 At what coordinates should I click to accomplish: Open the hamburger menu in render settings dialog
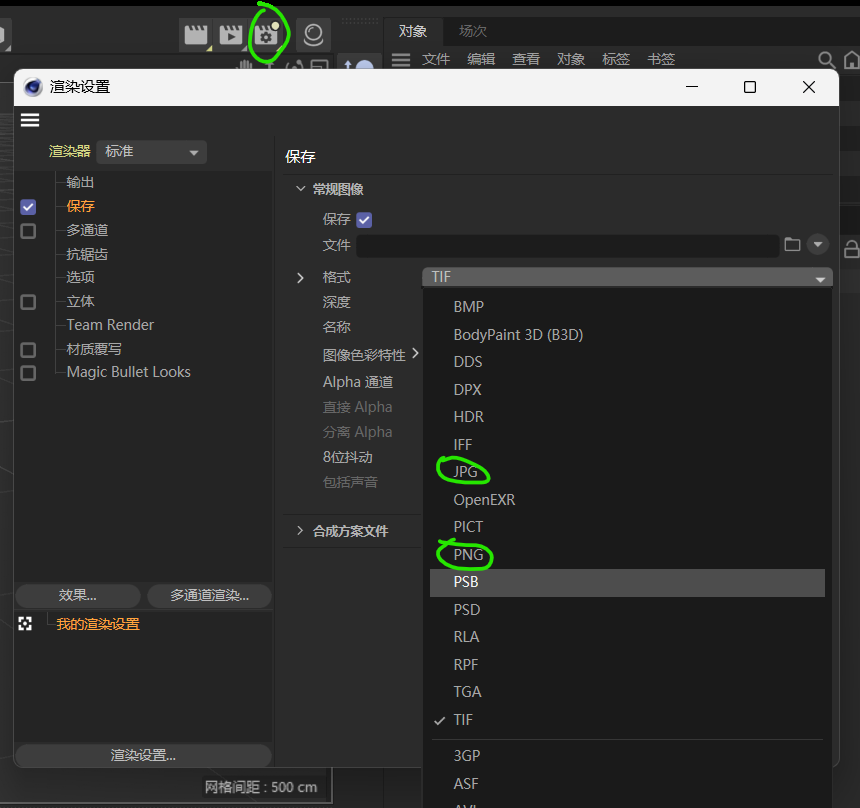30,120
